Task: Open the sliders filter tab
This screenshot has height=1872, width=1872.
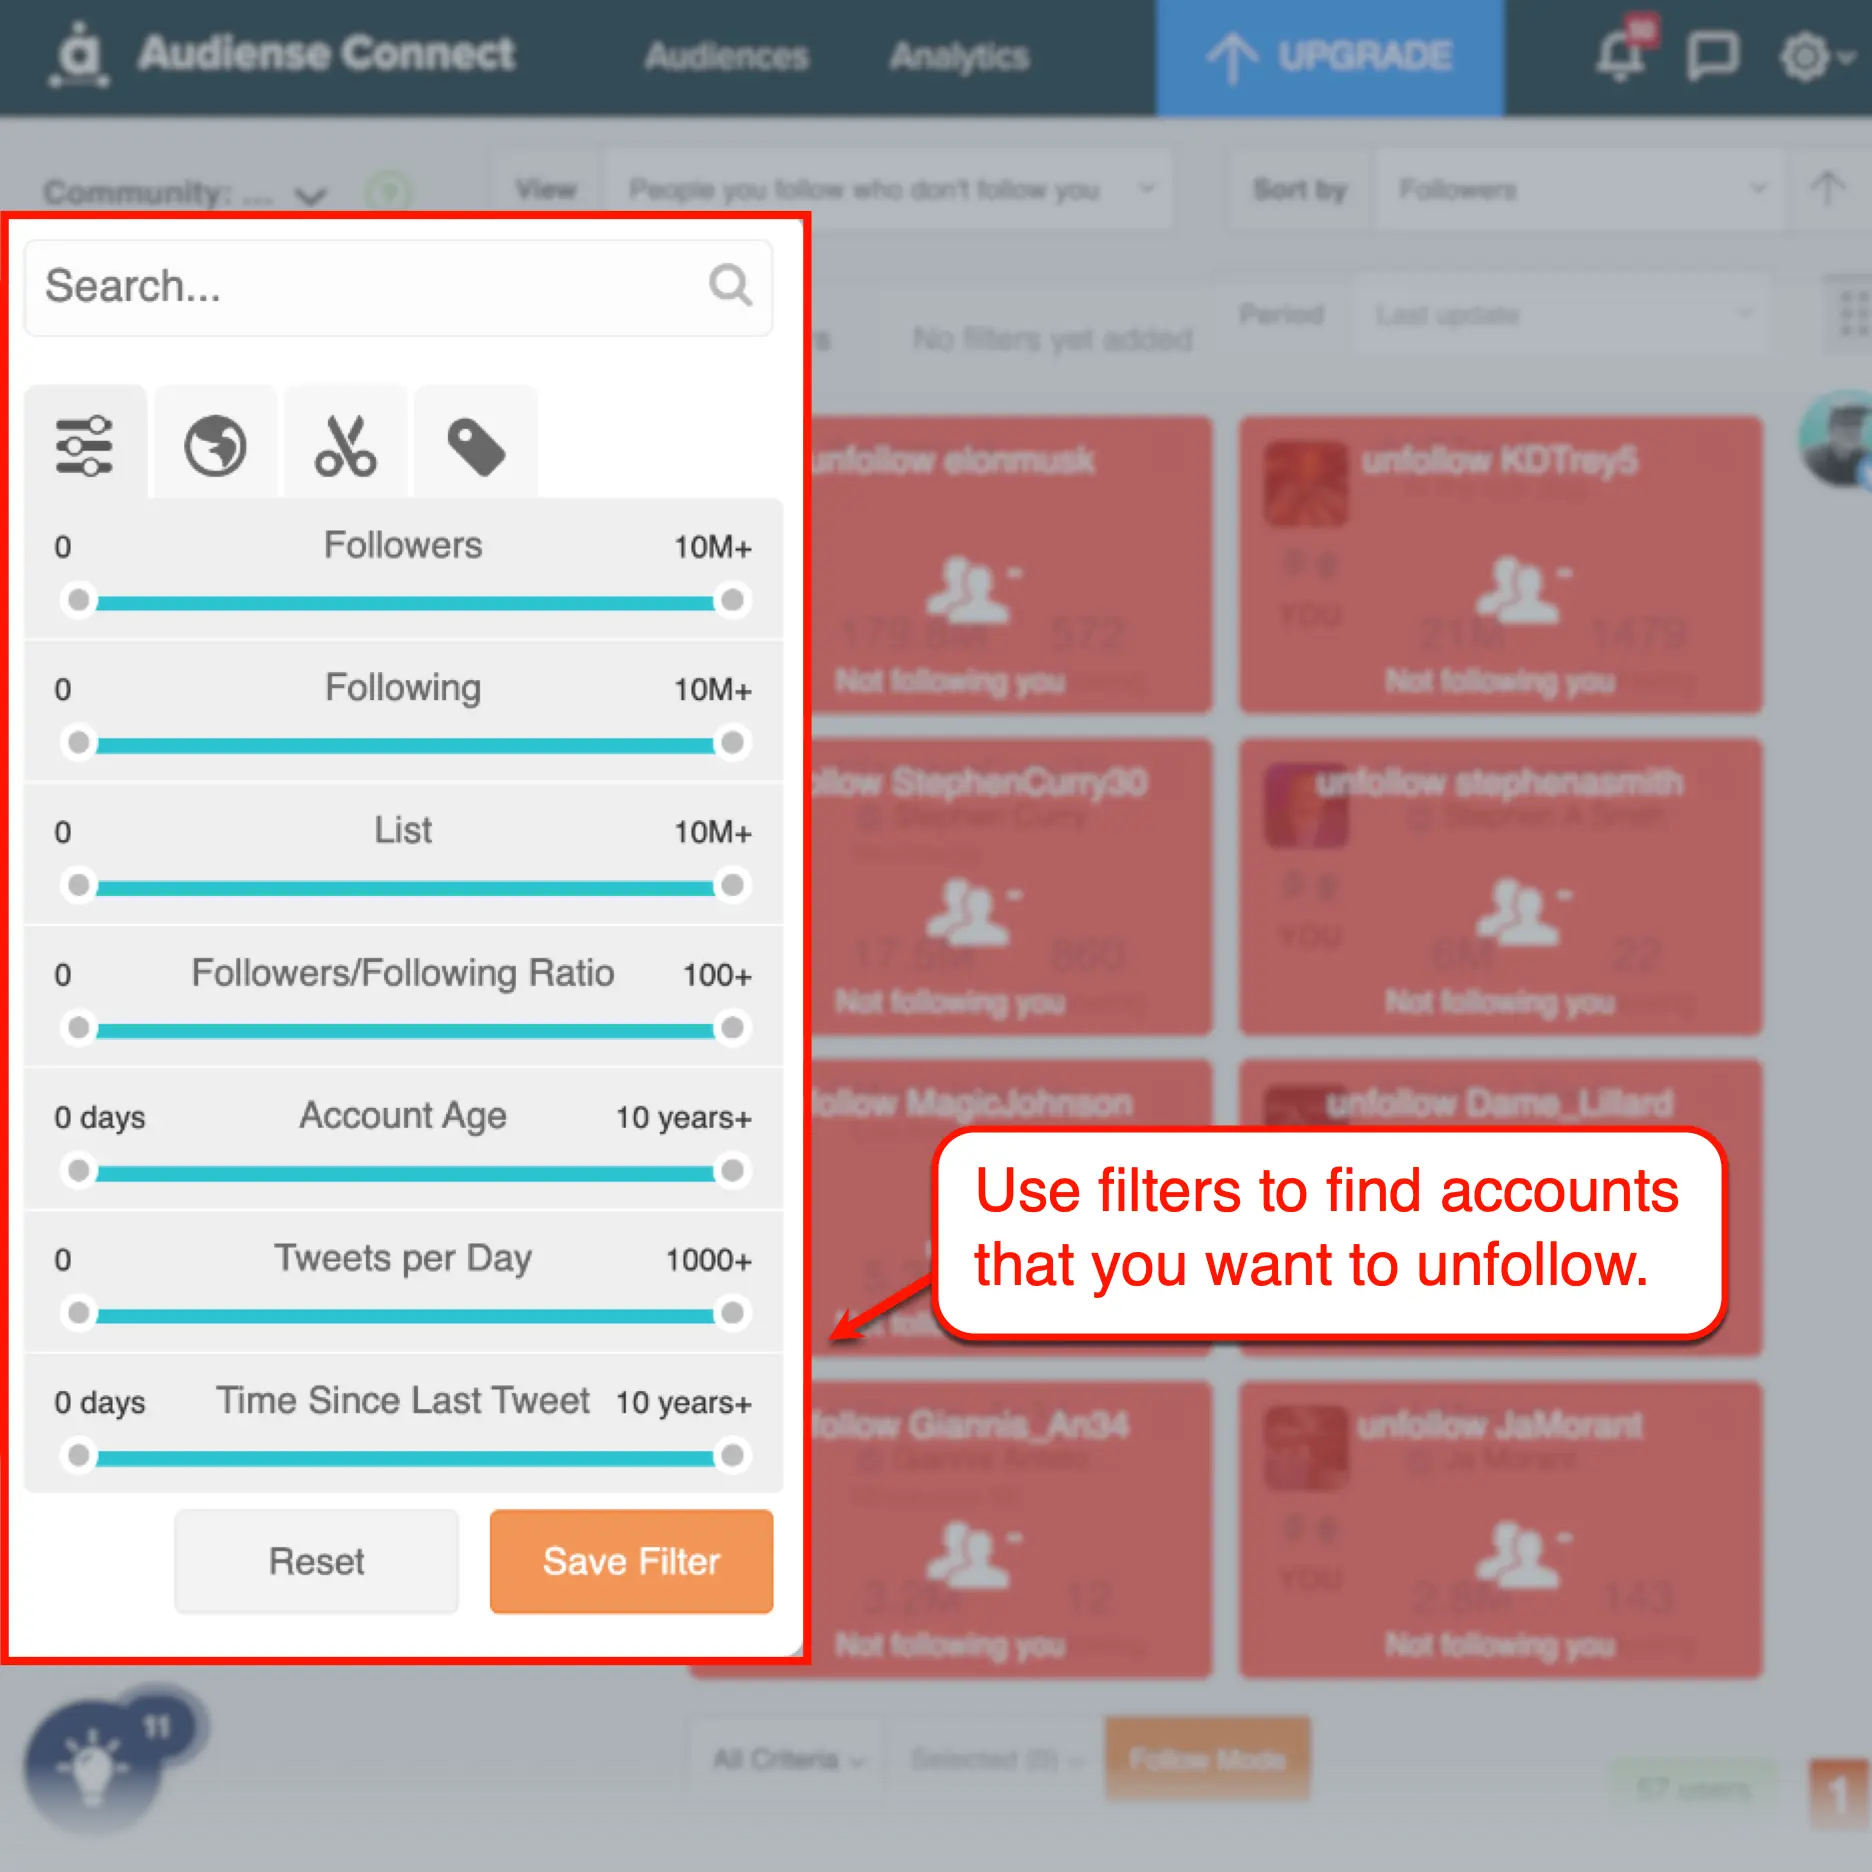Action: click(84, 445)
